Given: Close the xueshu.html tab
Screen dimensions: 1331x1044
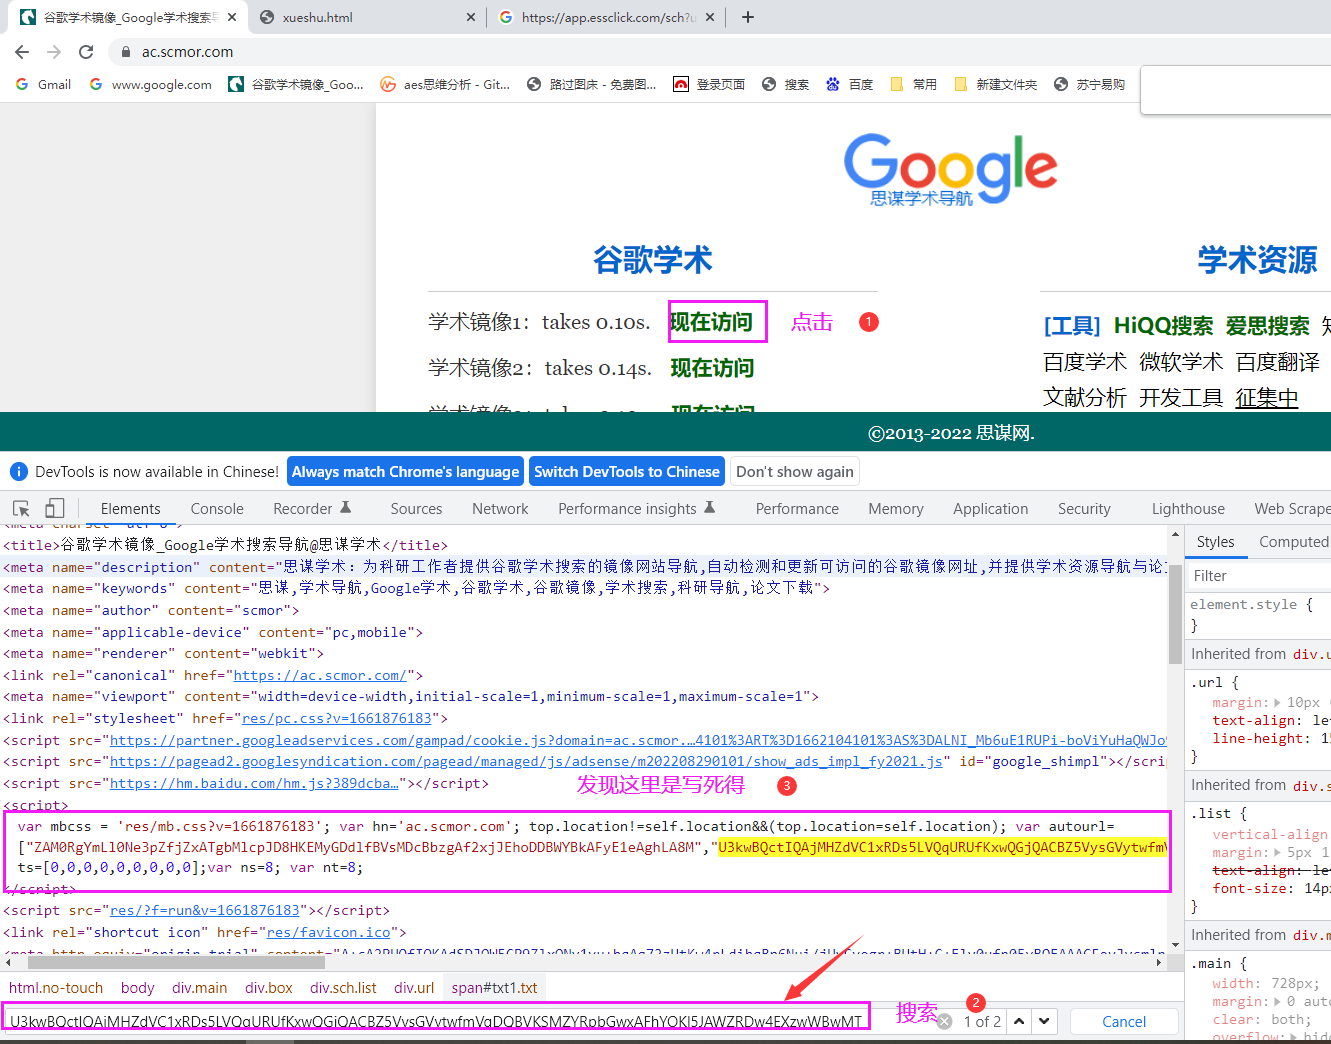Looking at the screenshot, I should click(472, 17).
